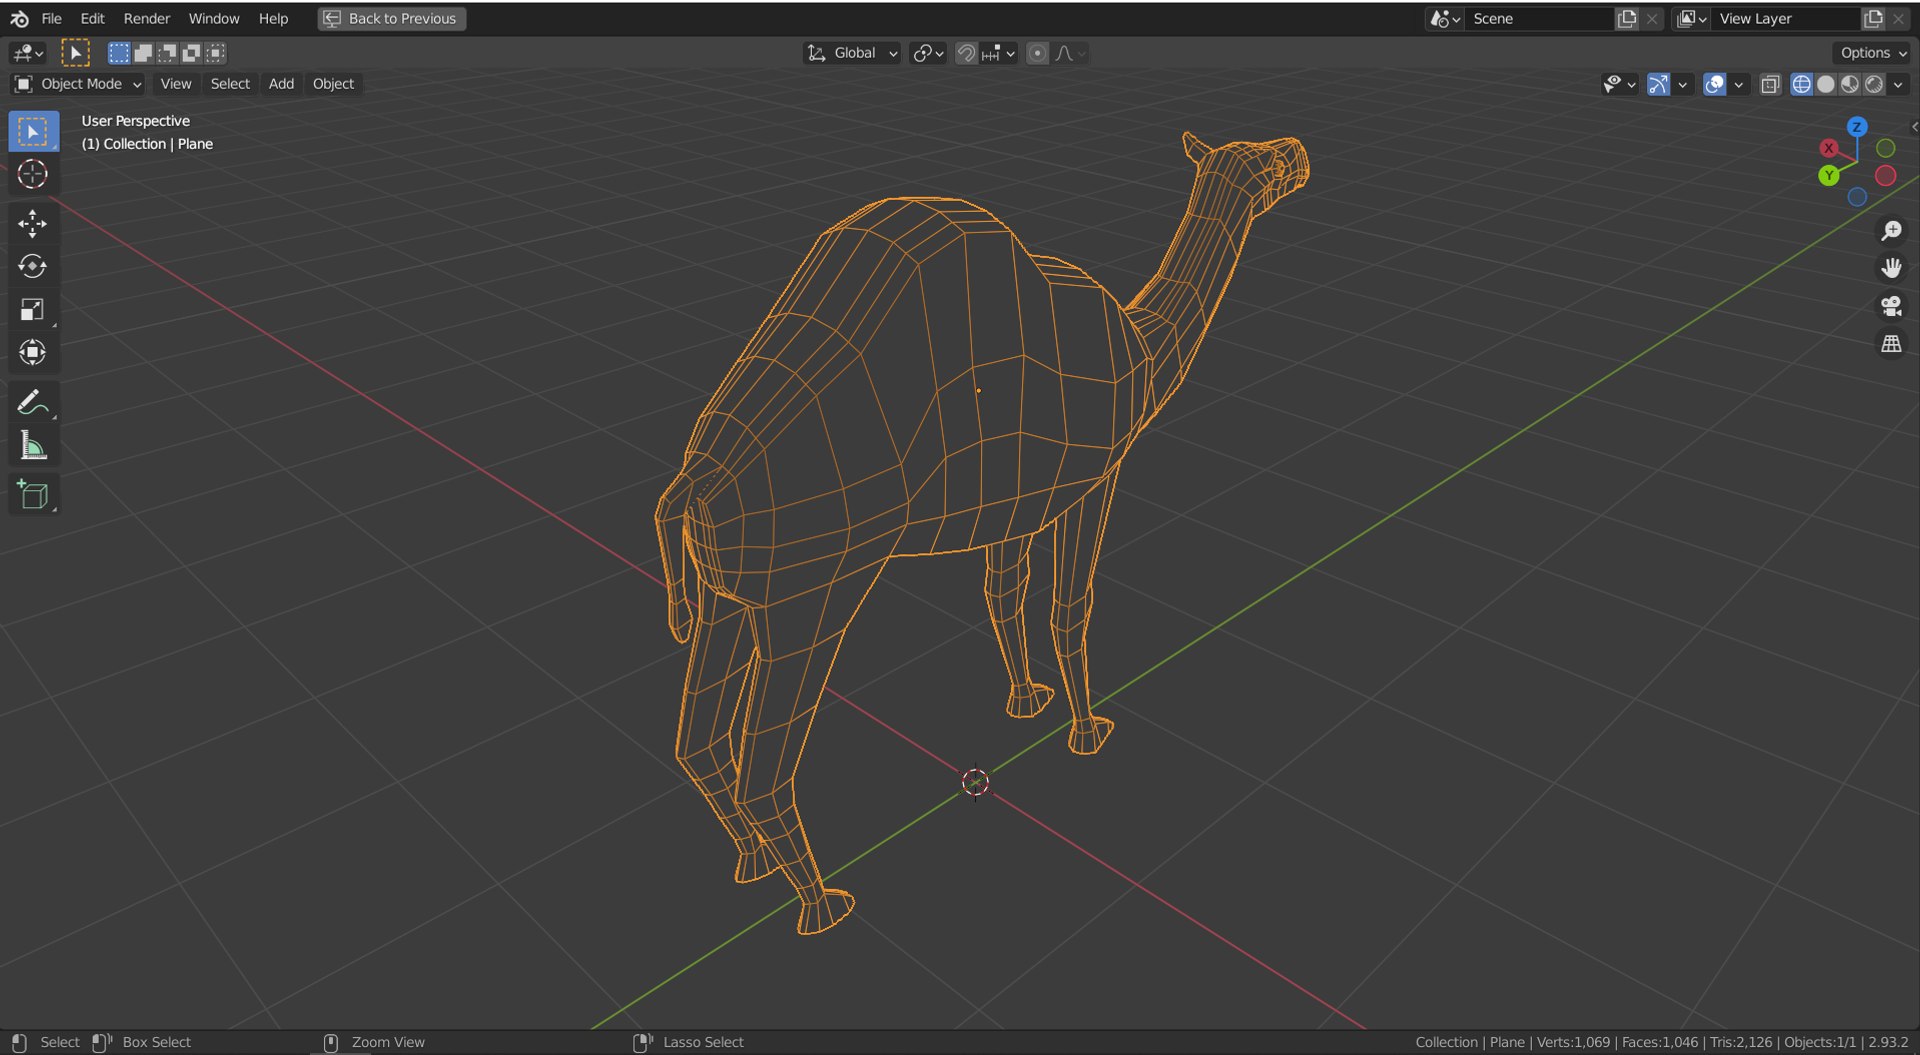
Task: Select the Annotate tool
Action: coord(33,403)
